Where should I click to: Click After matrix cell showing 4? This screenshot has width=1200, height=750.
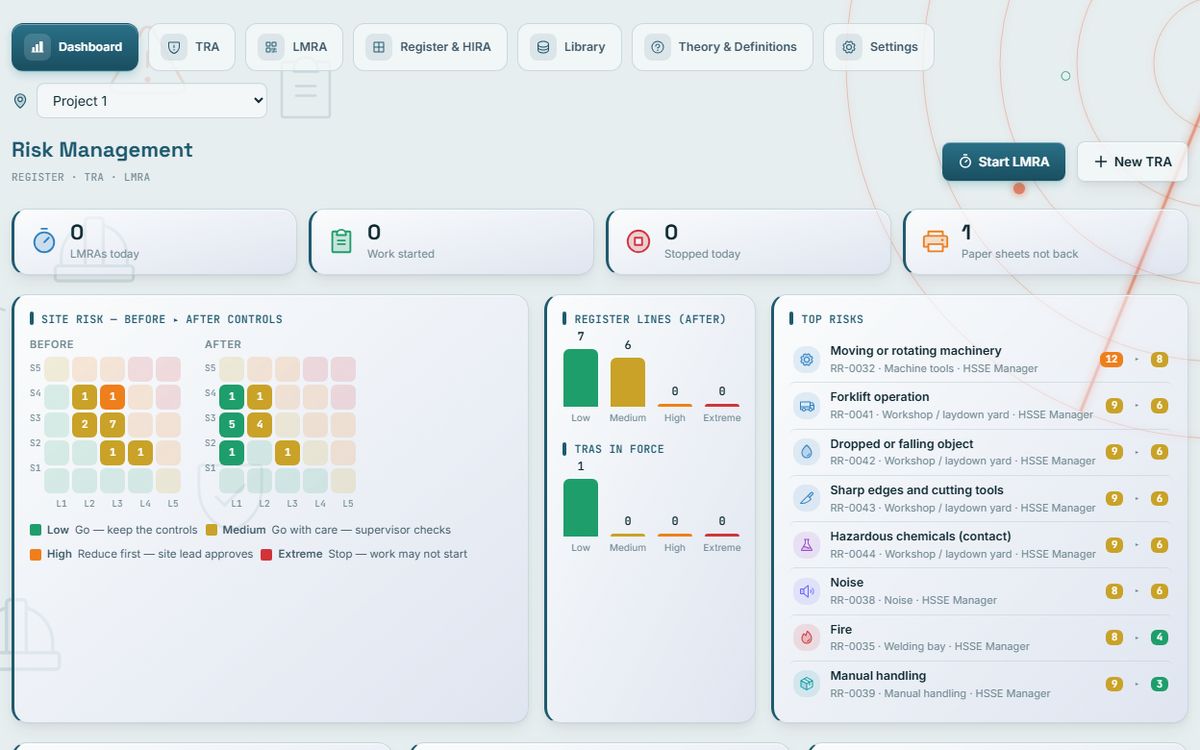tap(260, 425)
